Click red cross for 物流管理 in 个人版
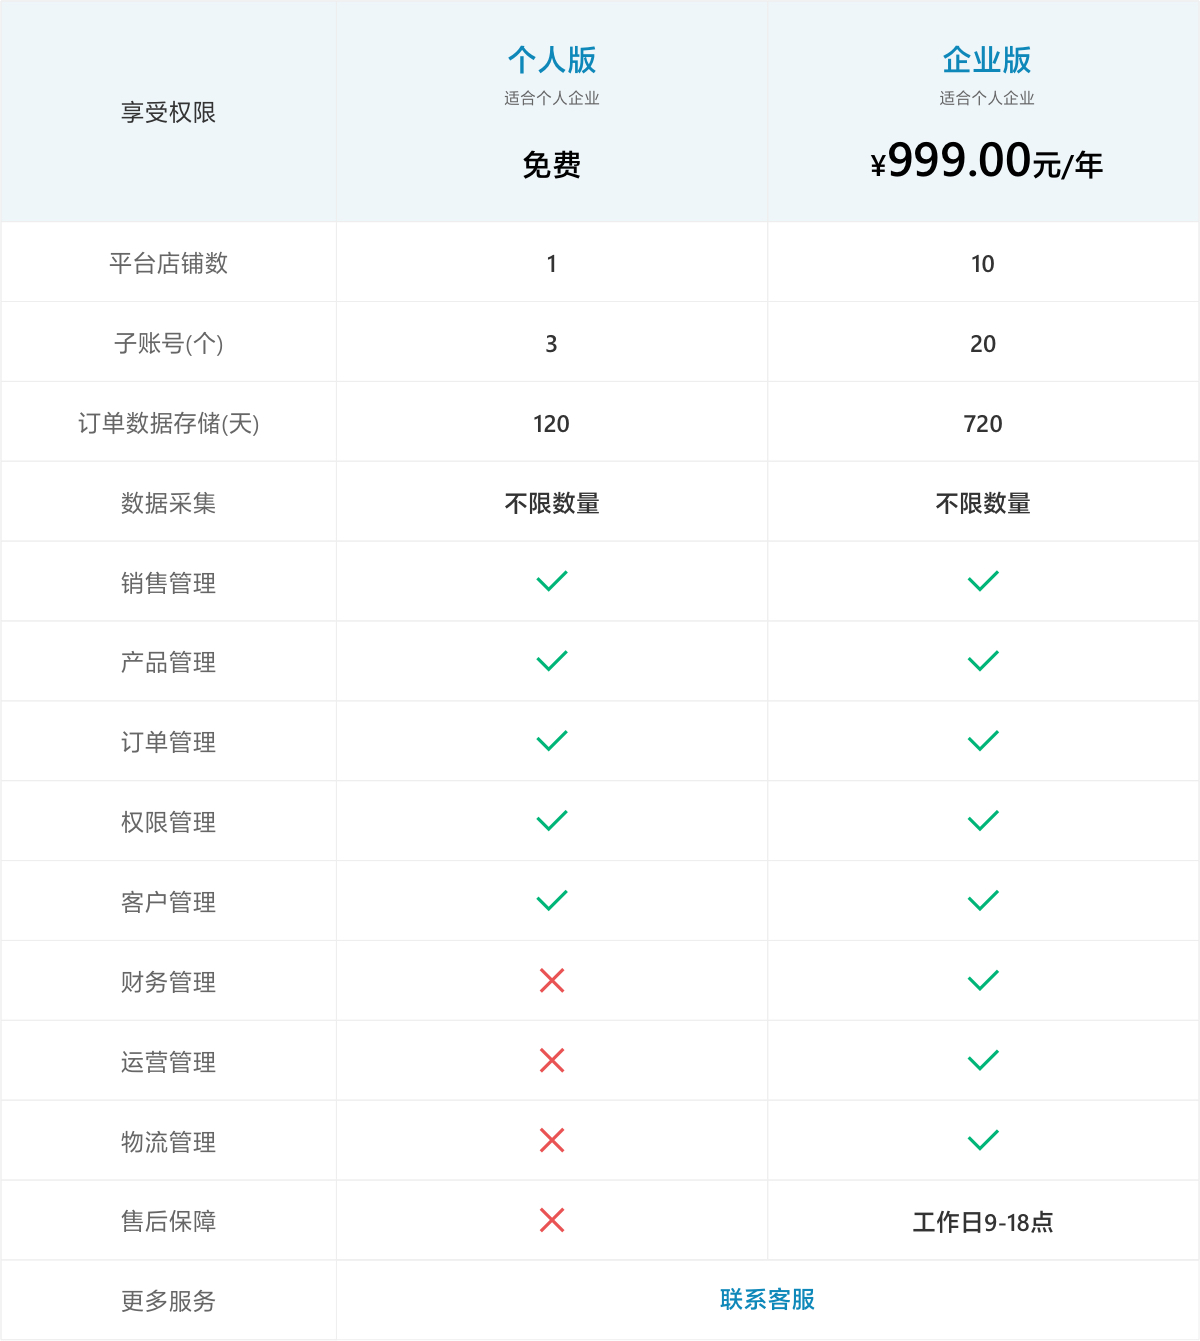Screen dimensions: 1200x1341 [552, 1140]
